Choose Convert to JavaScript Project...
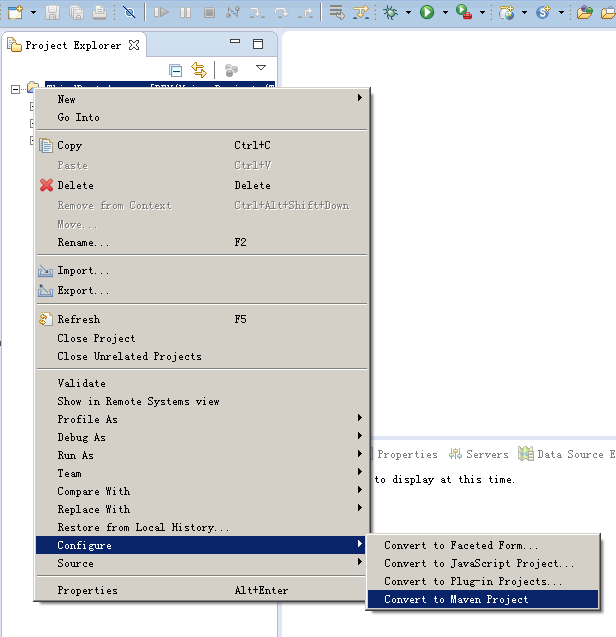The height and width of the screenshot is (637, 616). coord(483,563)
